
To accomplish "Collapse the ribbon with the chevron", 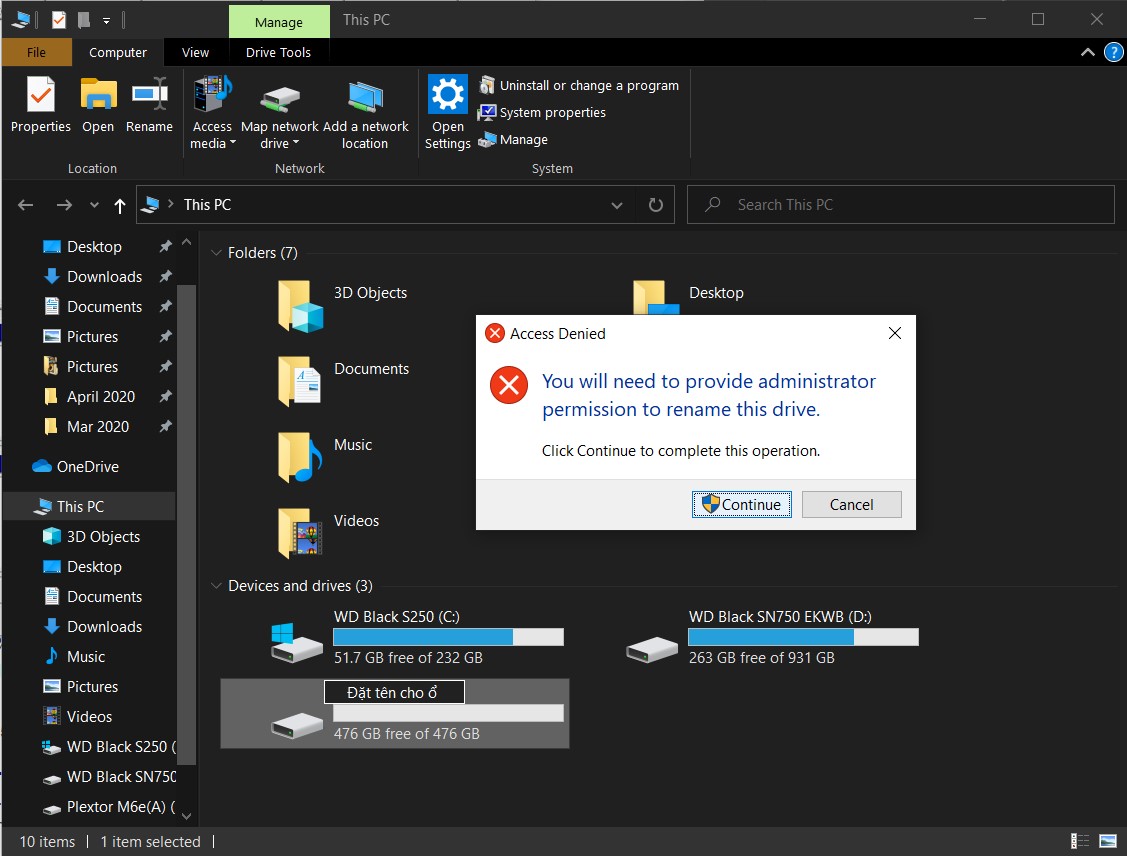I will (1087, 52).
